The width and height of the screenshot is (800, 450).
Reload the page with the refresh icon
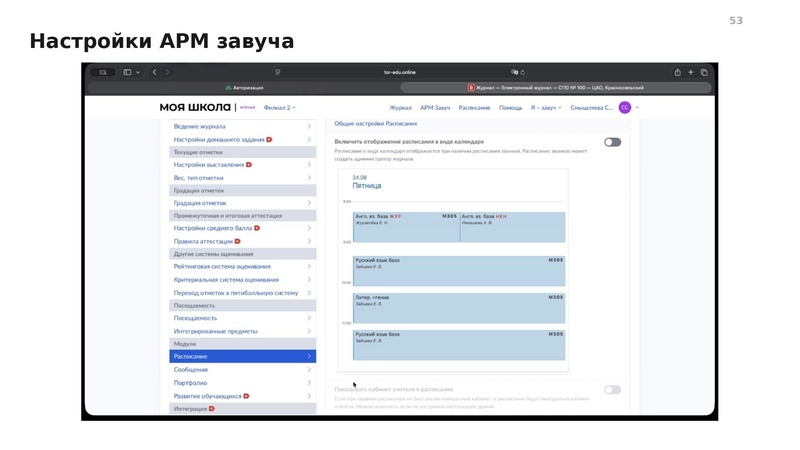[x=523, y=72]
